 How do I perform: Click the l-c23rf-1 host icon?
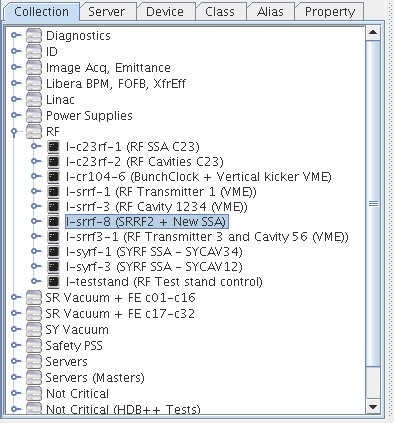(x=53, y=146)
